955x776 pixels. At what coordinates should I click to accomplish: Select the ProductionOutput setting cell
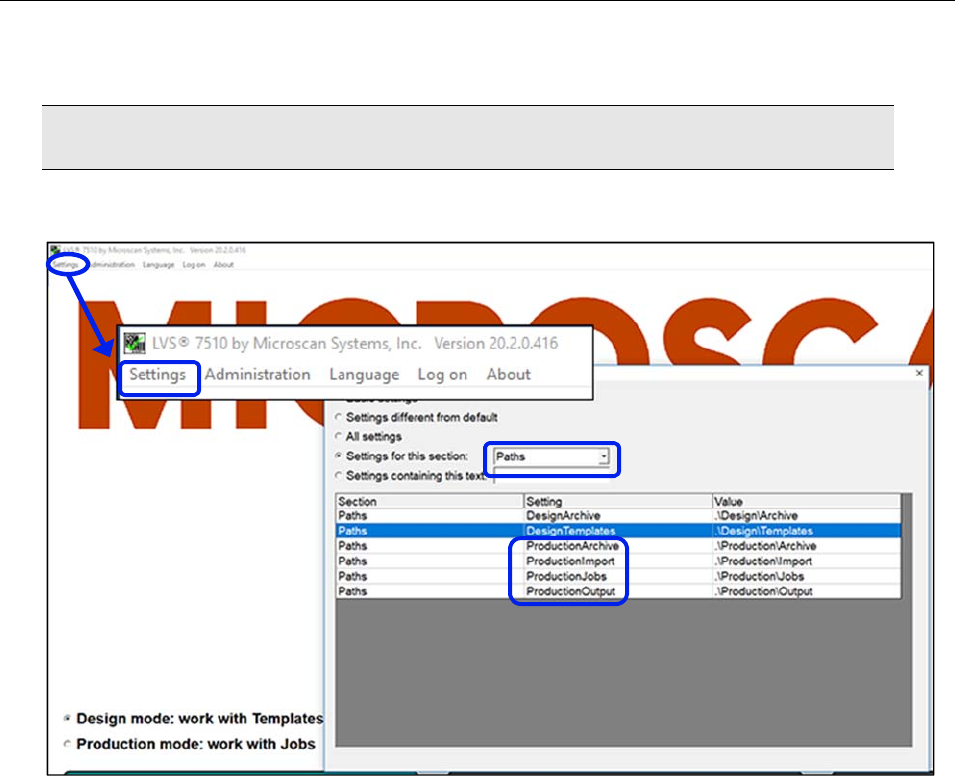point(618,591)
